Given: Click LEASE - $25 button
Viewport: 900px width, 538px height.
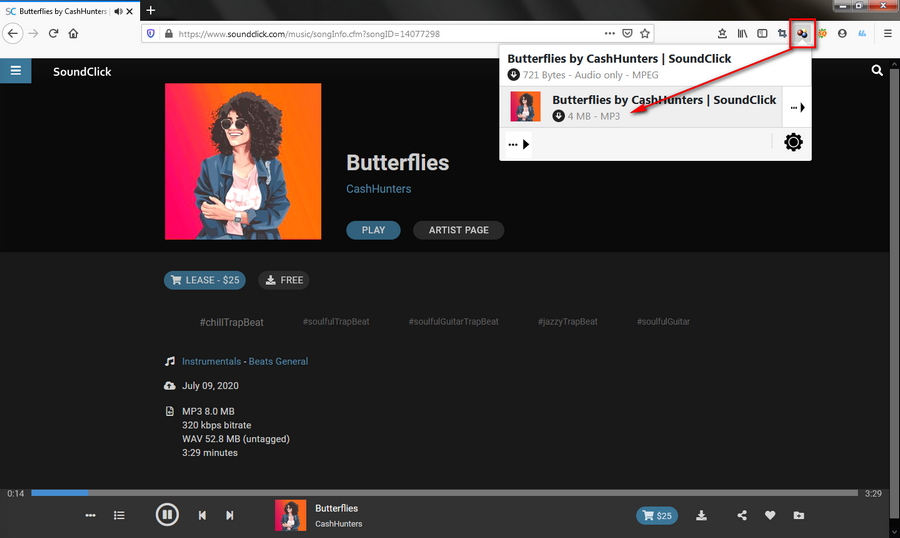Looking at the screenshot, I should (205, 280).
